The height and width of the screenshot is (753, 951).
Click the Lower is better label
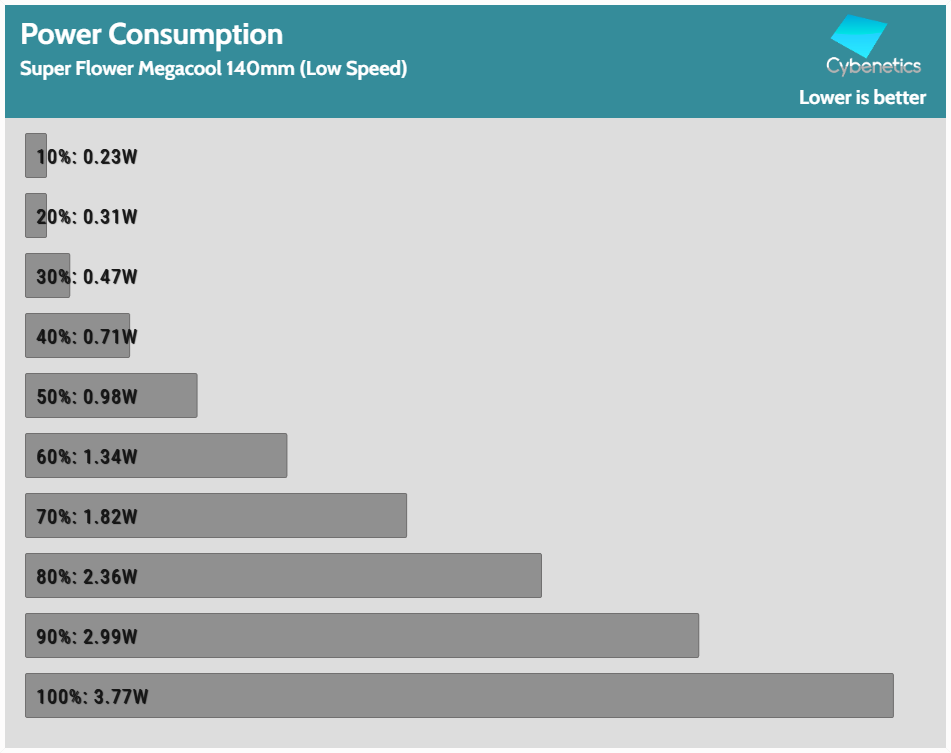coord(862,97)
